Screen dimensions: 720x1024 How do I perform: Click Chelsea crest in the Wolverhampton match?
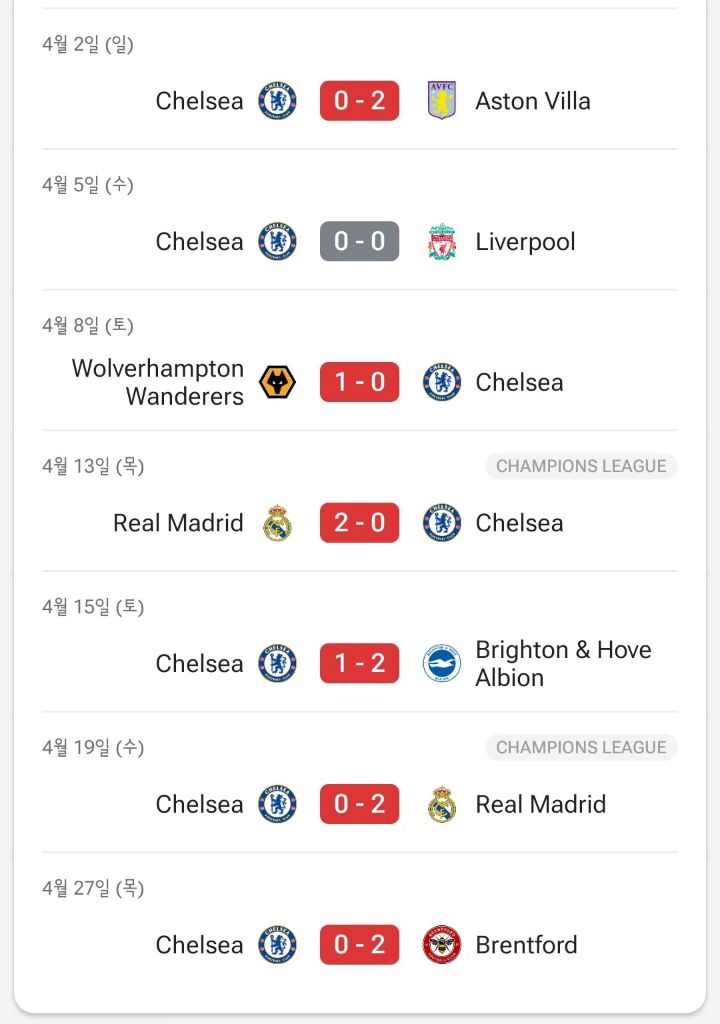[442, 382]
